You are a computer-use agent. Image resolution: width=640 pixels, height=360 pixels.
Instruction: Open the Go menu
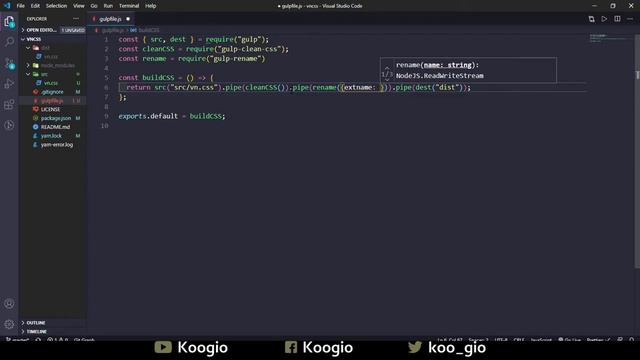point(94,6)
